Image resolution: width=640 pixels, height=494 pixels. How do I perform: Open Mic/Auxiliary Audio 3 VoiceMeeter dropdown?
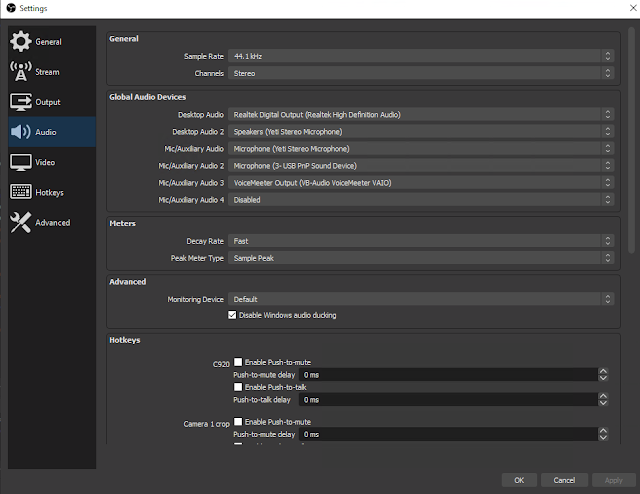point(421,182)
